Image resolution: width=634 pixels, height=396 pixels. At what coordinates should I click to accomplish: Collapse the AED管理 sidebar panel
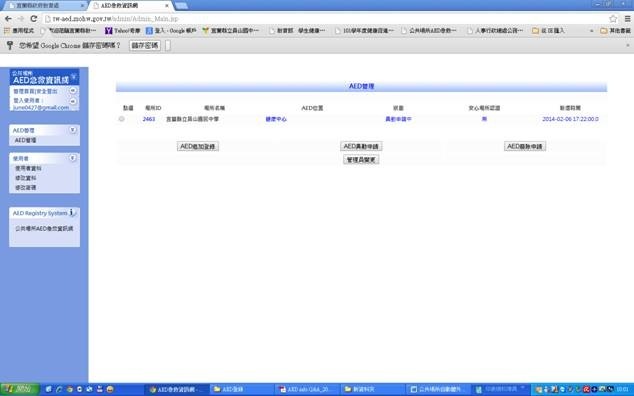[73, 130]
